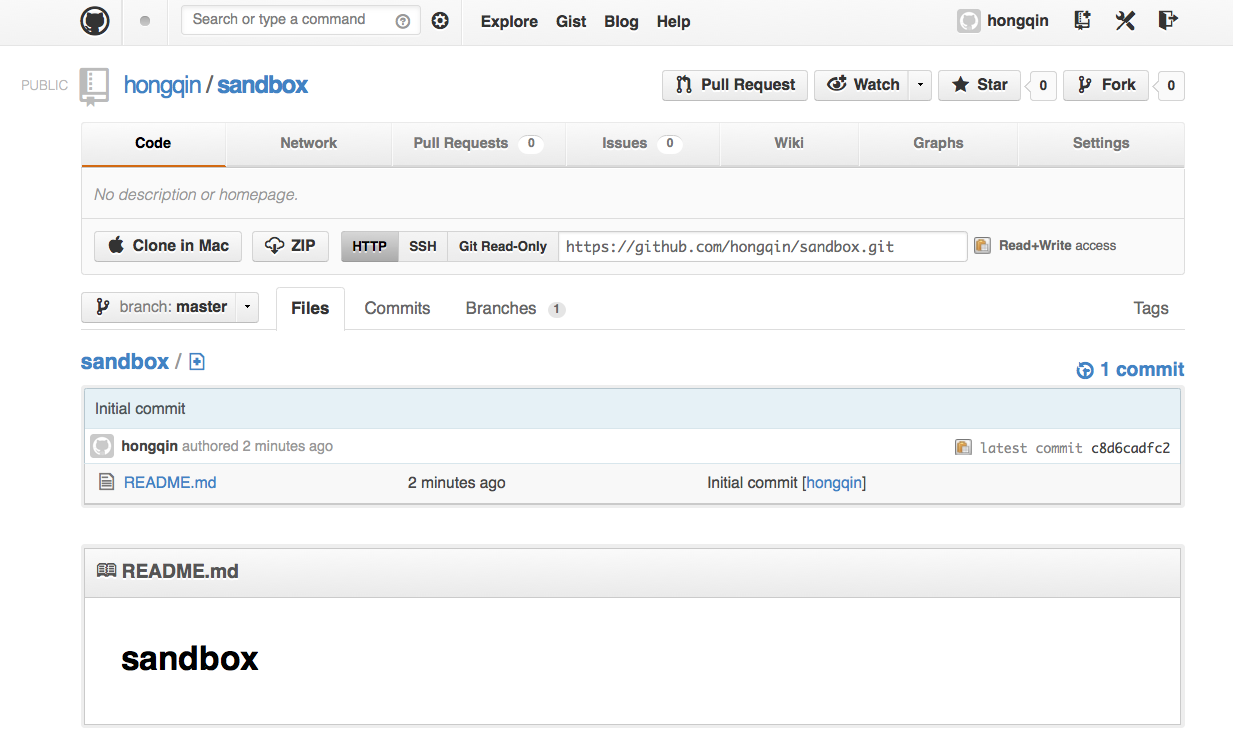Image resolution: width=1233 pixels, height=754 pixels.
Task: Open account settings tools icon
Action: [x=1125, y=20]
